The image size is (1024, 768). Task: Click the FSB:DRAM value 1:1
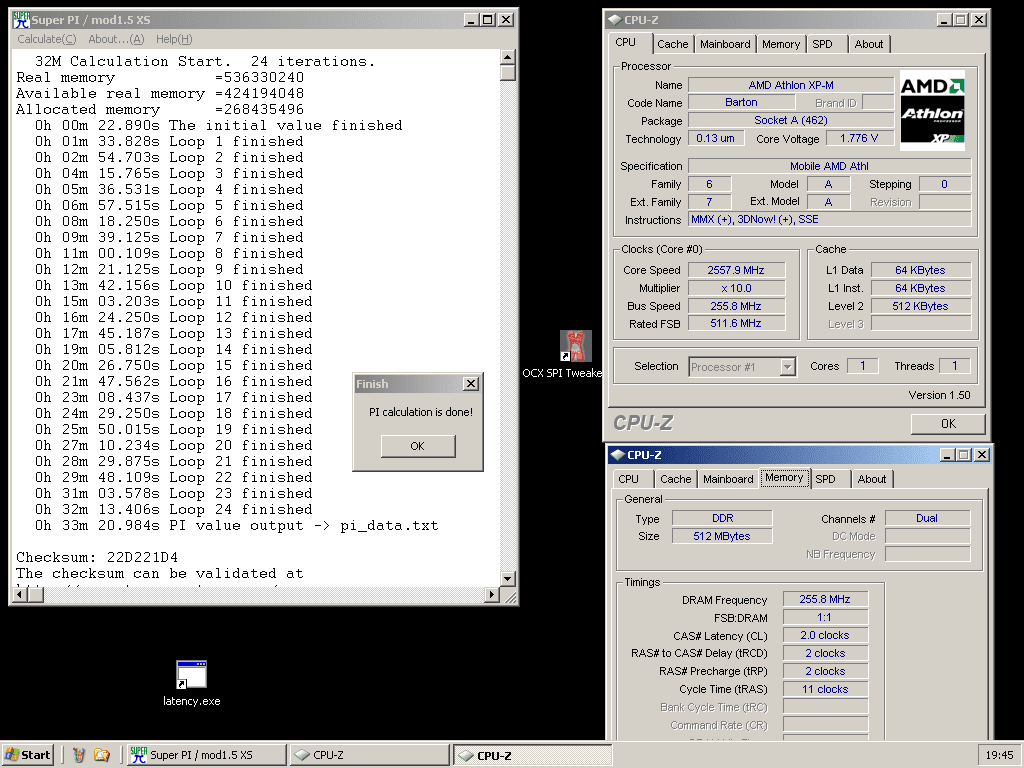(x=825, y=618)
